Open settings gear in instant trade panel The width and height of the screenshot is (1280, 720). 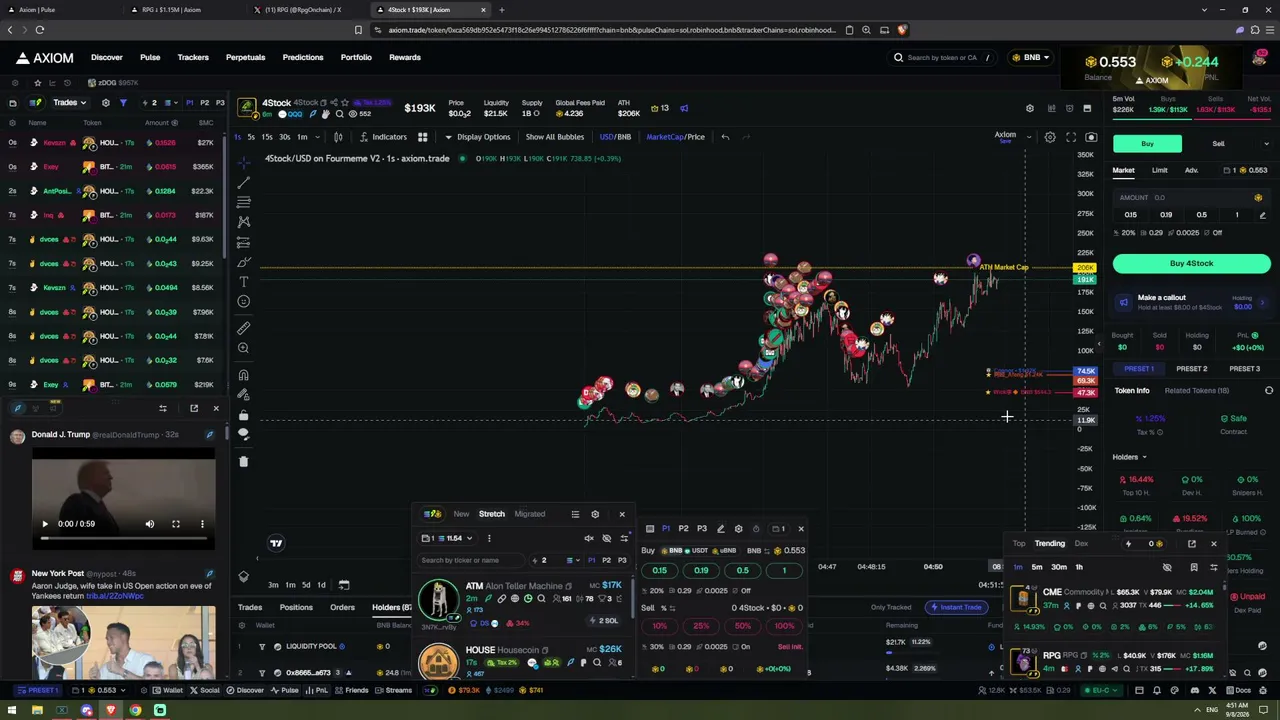[x=738, y=529]
